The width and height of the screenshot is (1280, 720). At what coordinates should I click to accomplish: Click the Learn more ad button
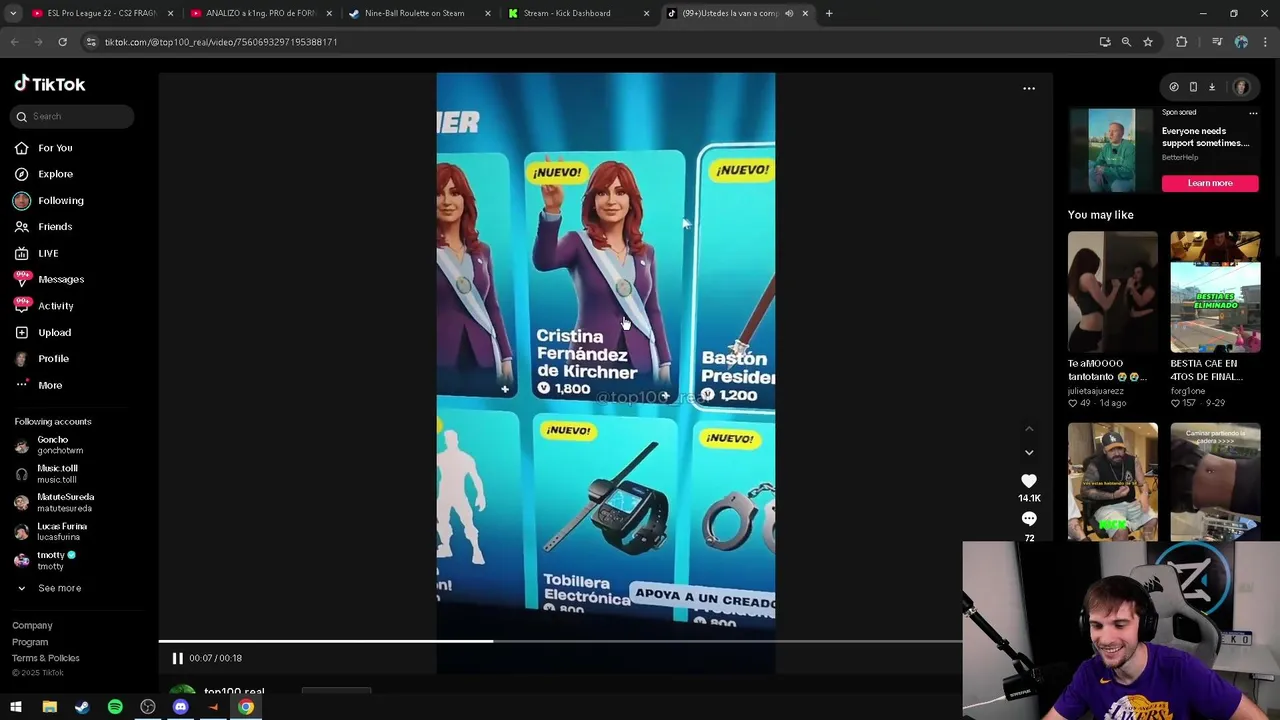(x=1210, y=183)
